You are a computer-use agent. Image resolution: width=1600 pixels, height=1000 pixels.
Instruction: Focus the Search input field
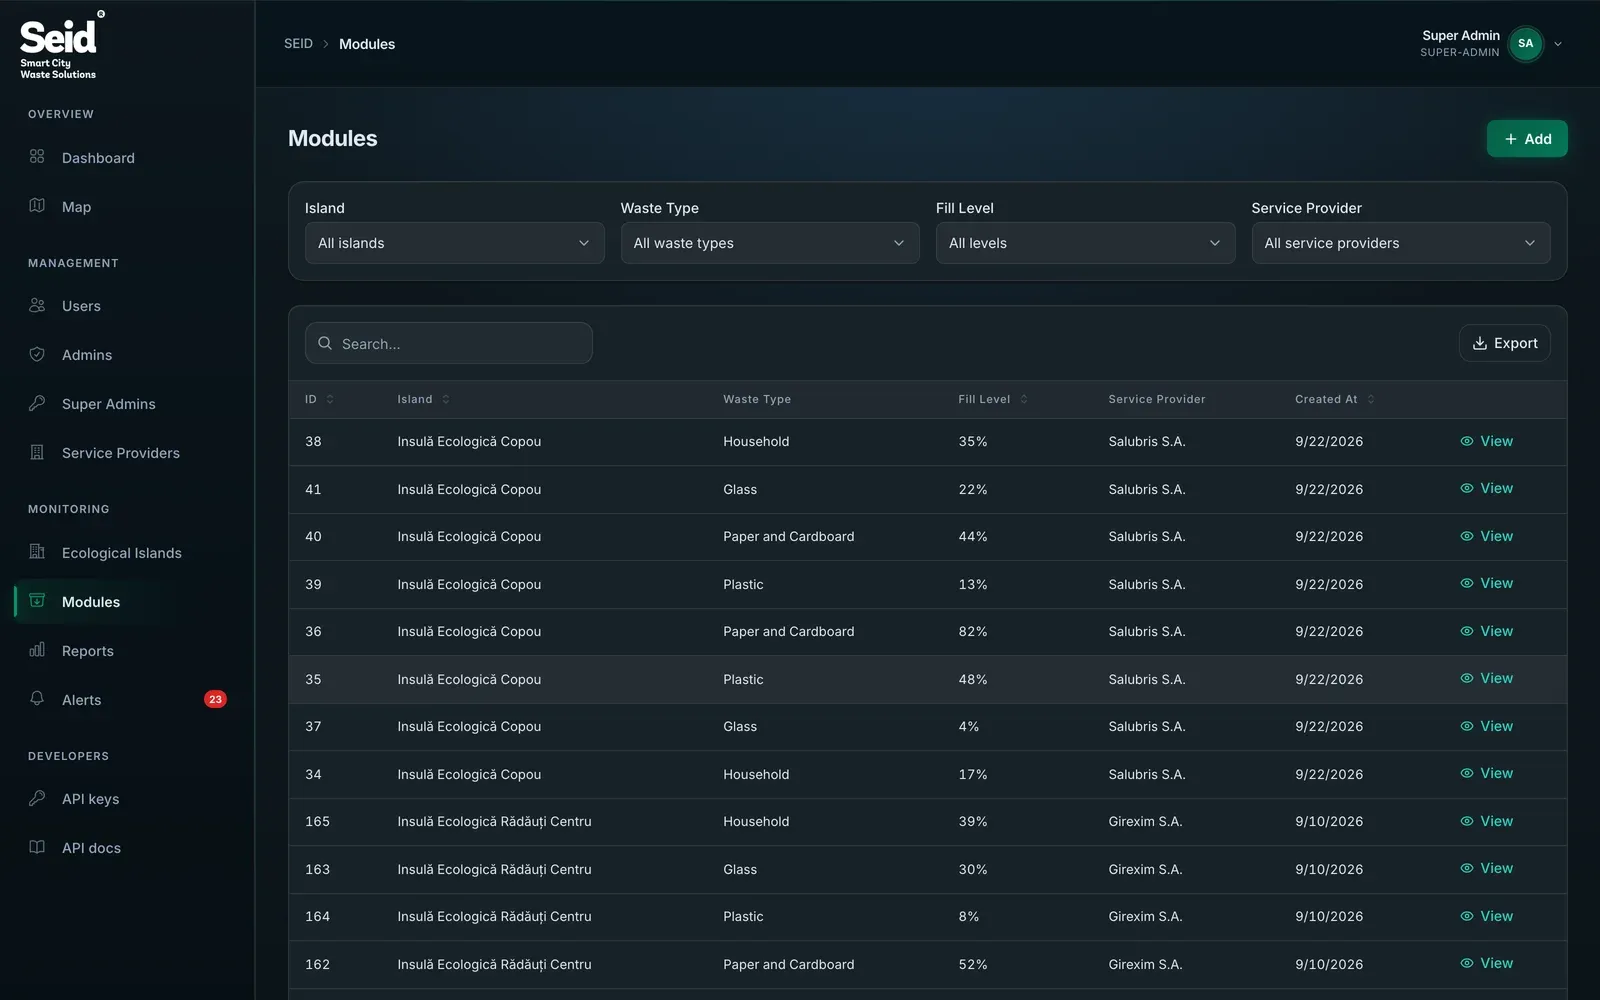[x=449, y=343]
